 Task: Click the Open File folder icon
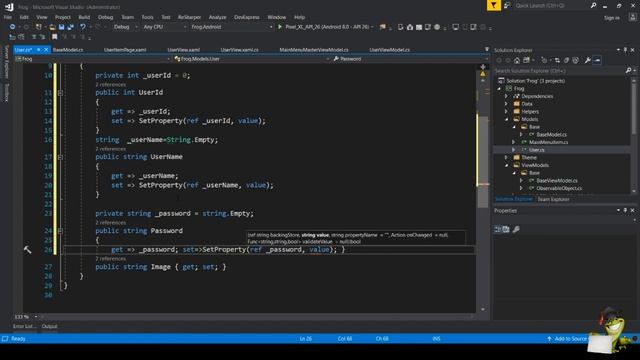point(52,27)
